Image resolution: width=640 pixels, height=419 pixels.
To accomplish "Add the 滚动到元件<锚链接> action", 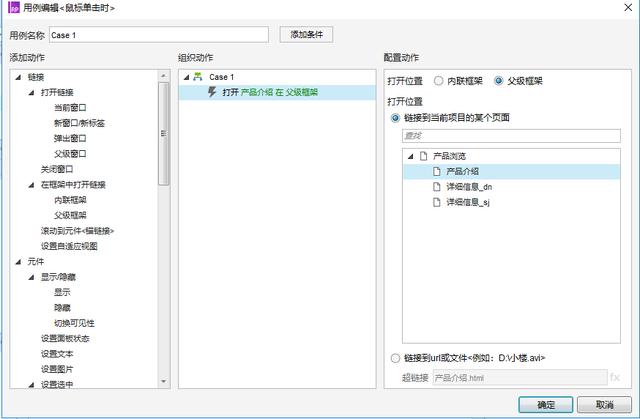I will 77,231.
